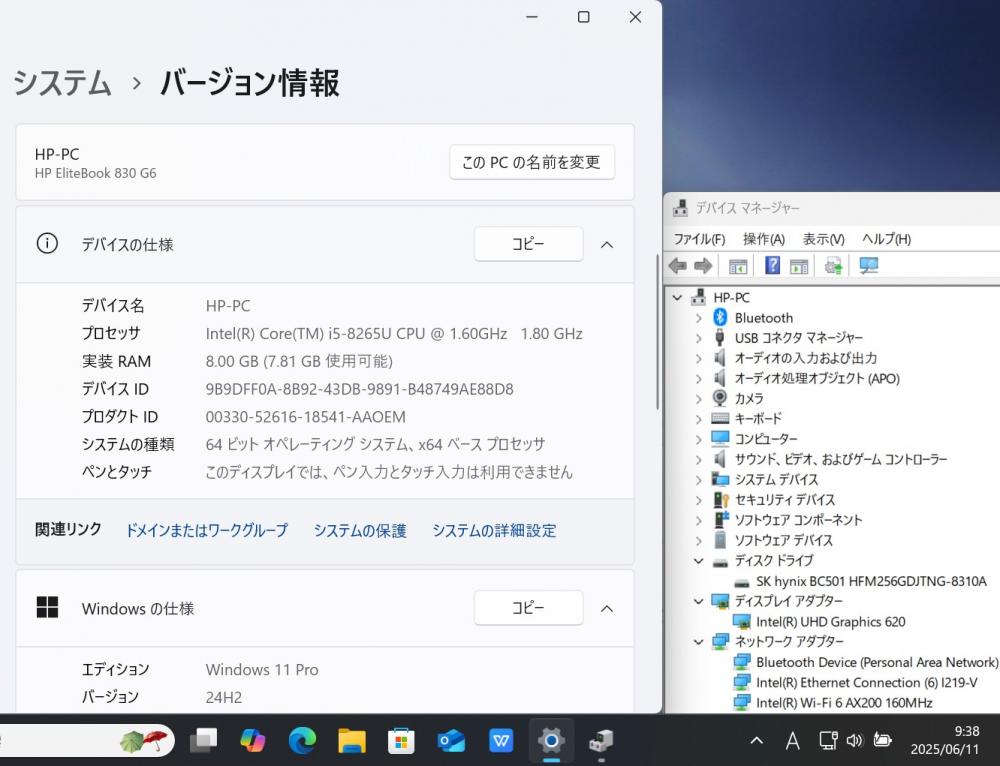Click the Settings gear icon on the taskbar
The height and width of the screenshot is (766, 1000).
(x=551, y=740)
